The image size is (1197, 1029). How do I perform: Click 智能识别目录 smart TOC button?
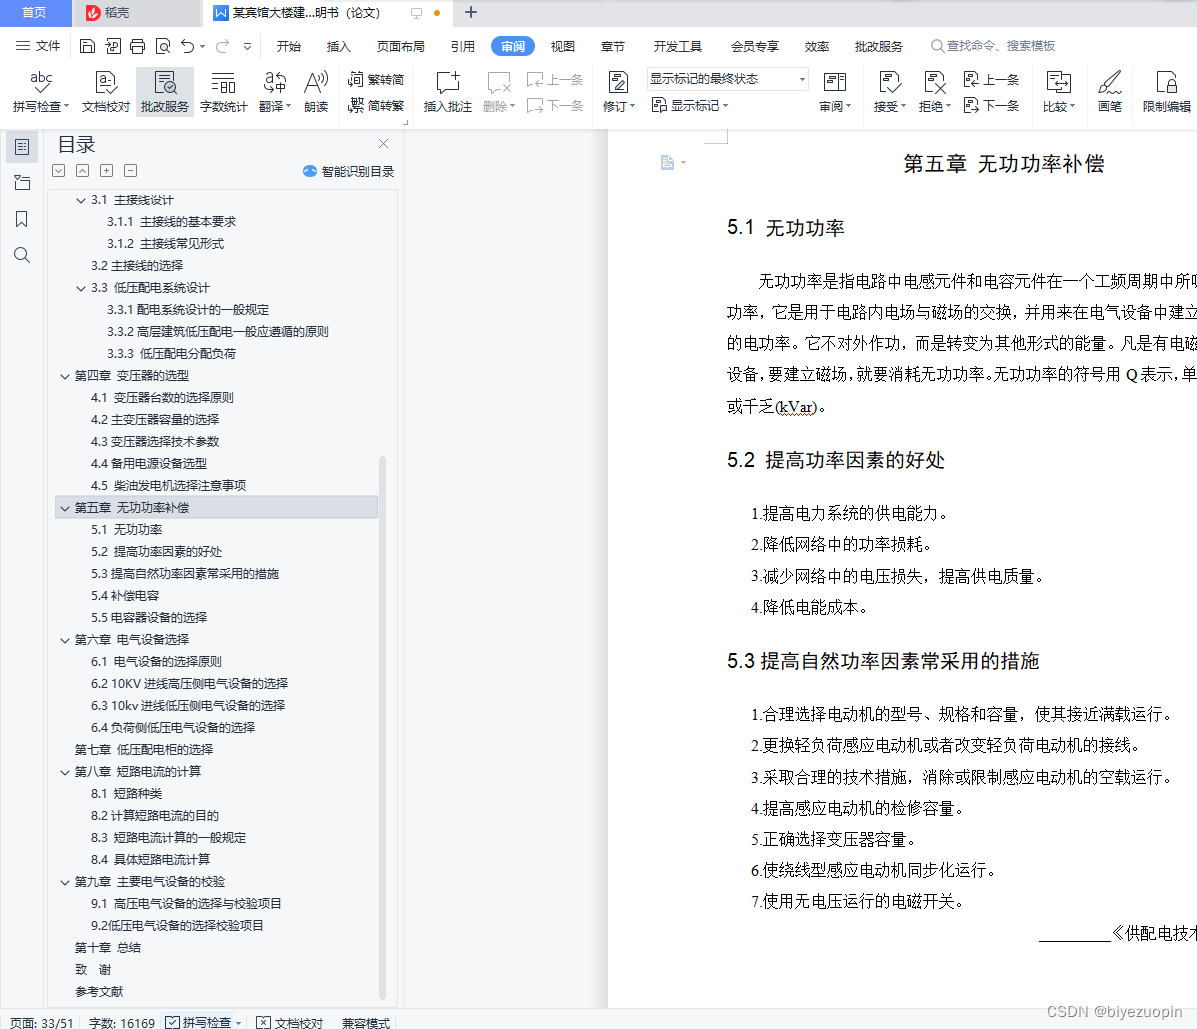(349, 171)
